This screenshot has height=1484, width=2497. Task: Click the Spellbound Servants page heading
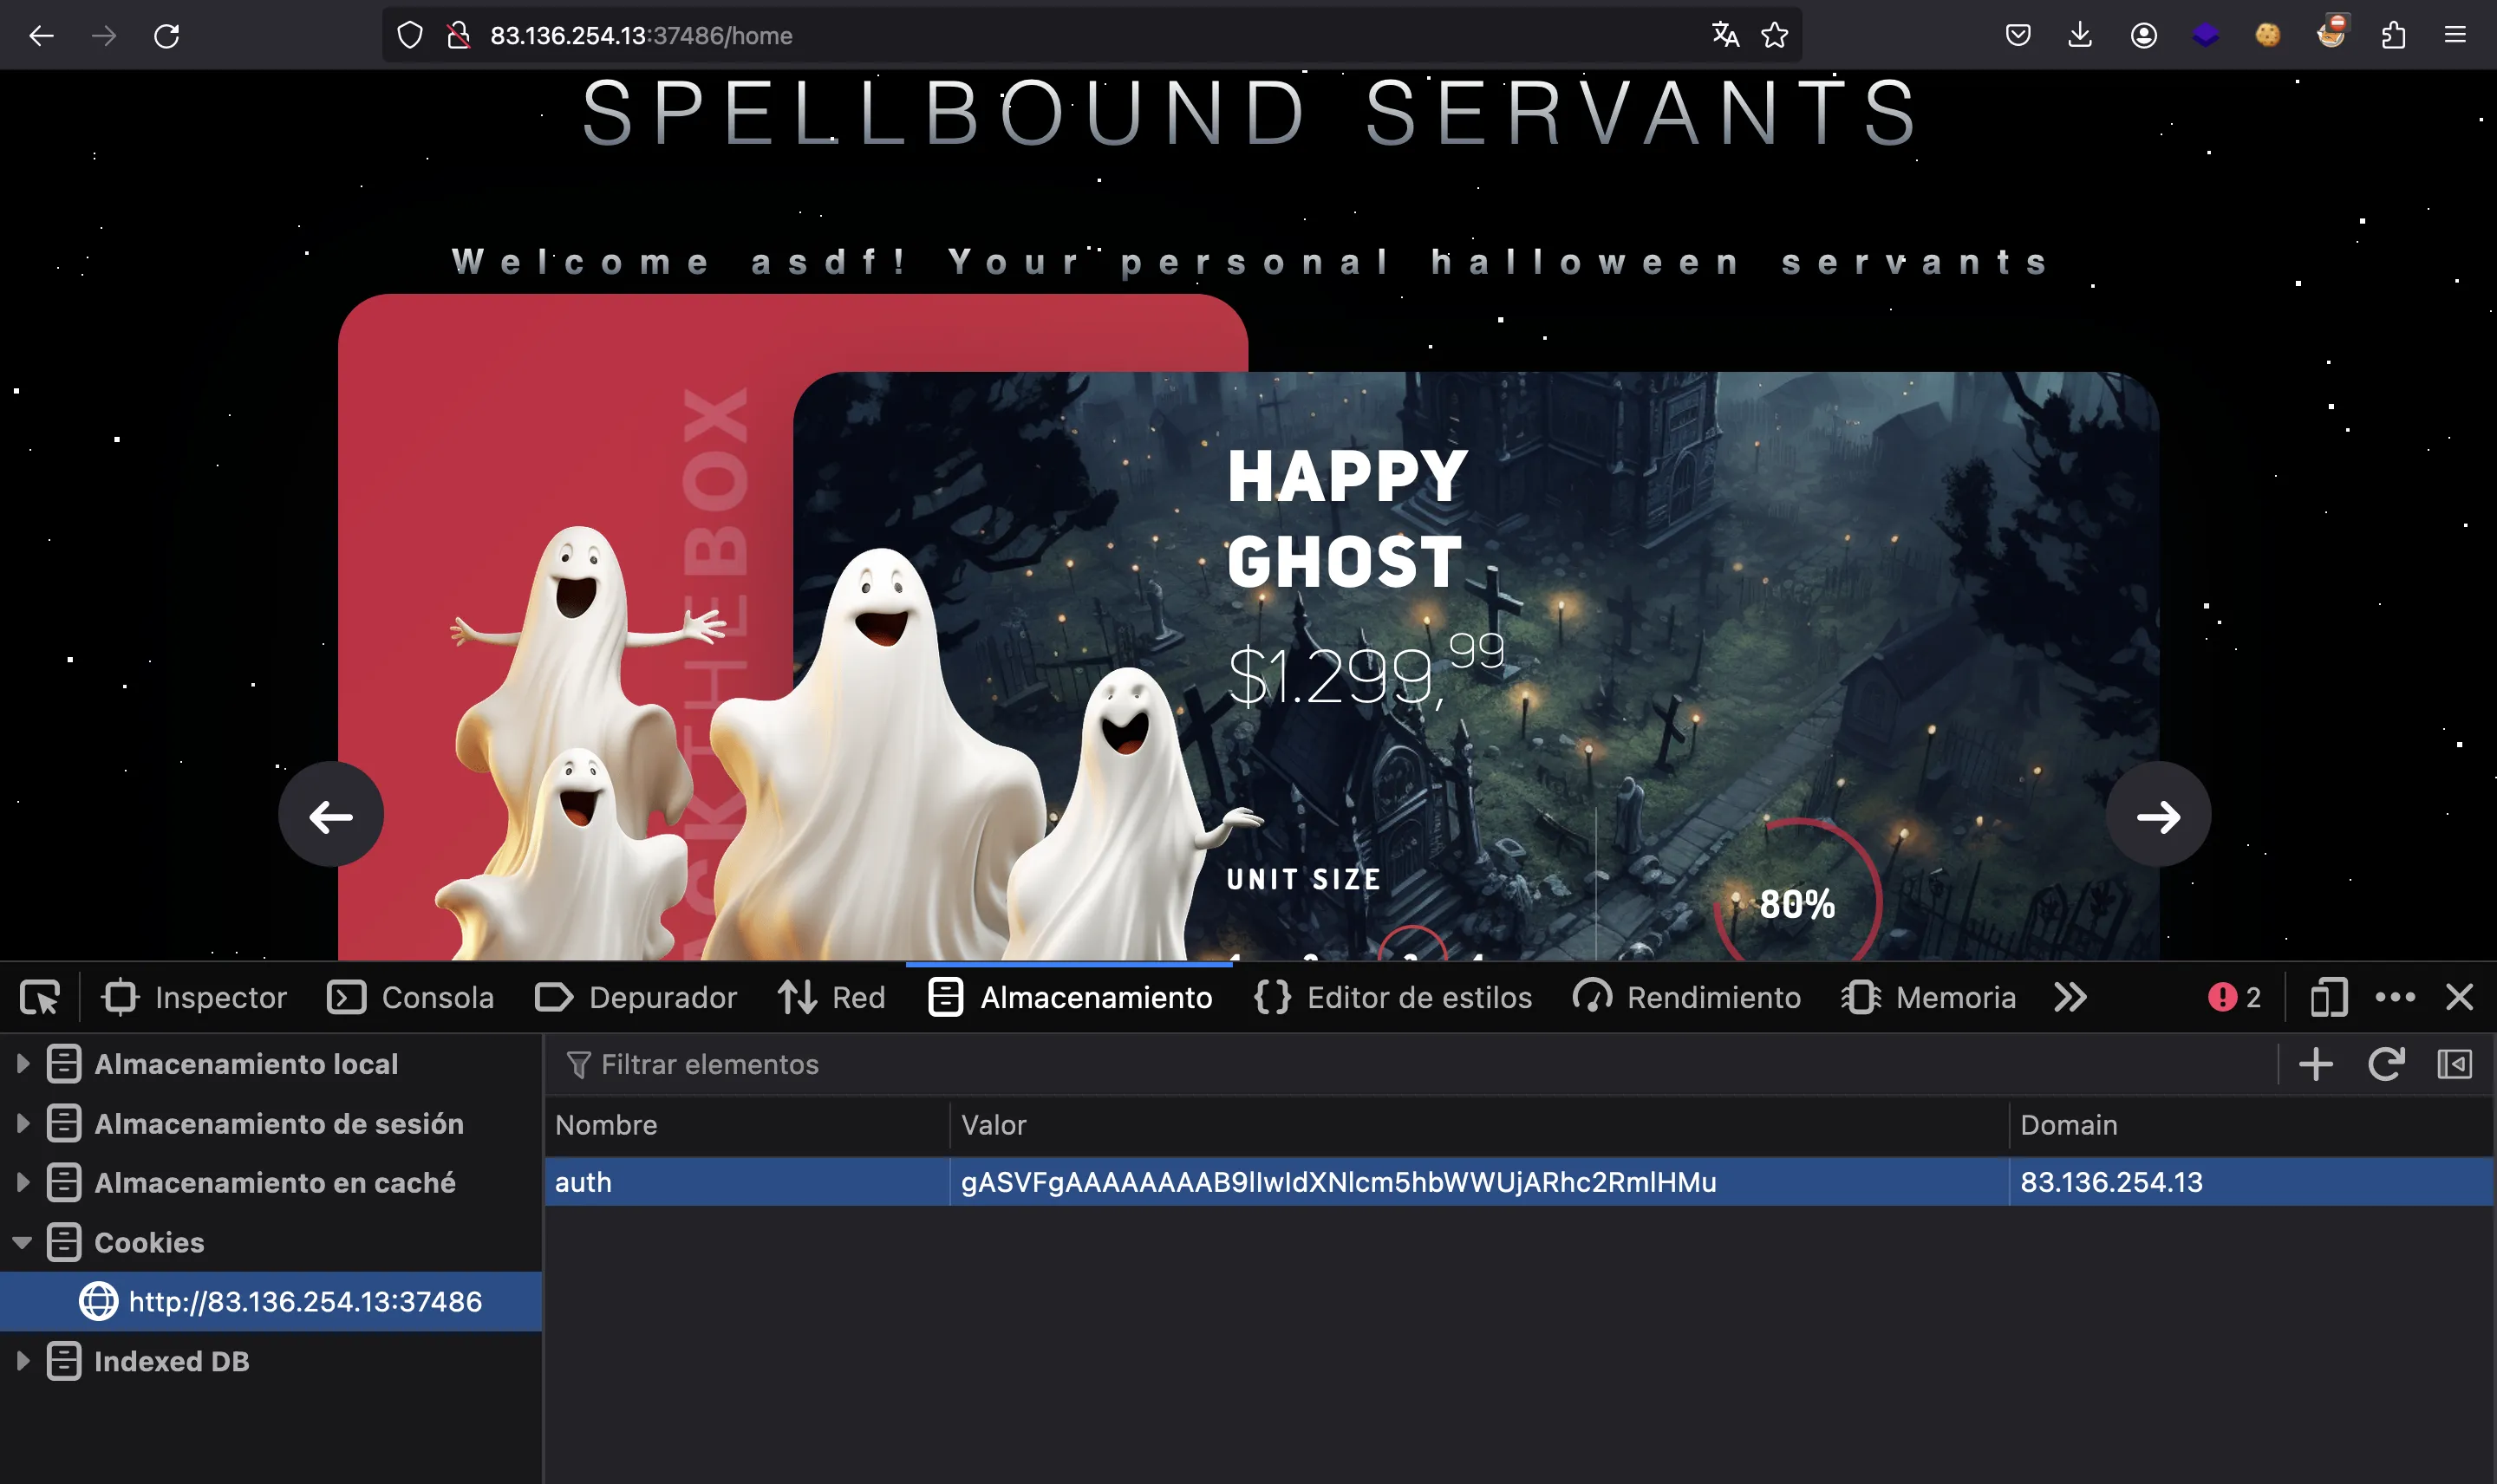1250,112
